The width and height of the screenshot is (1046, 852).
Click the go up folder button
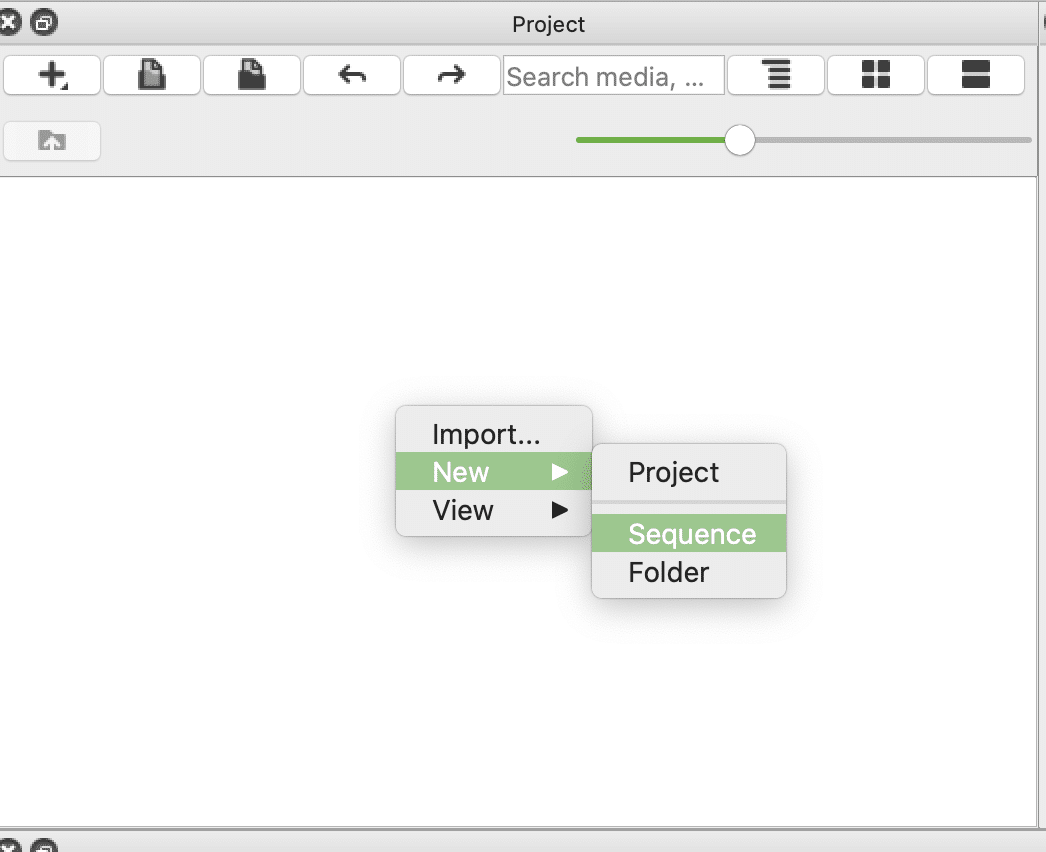point(52,141)
